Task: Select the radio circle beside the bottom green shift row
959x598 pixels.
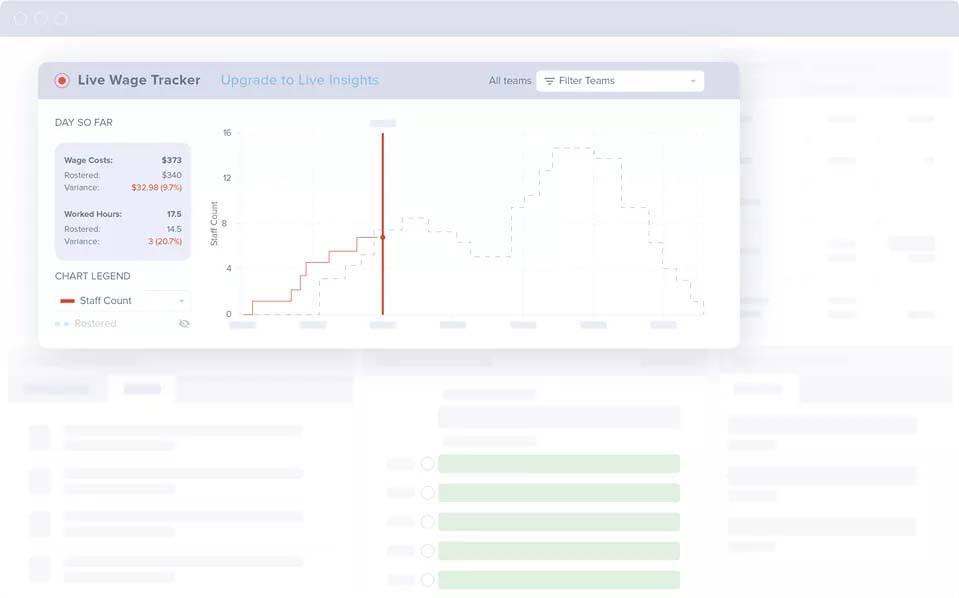Action: 428,579
